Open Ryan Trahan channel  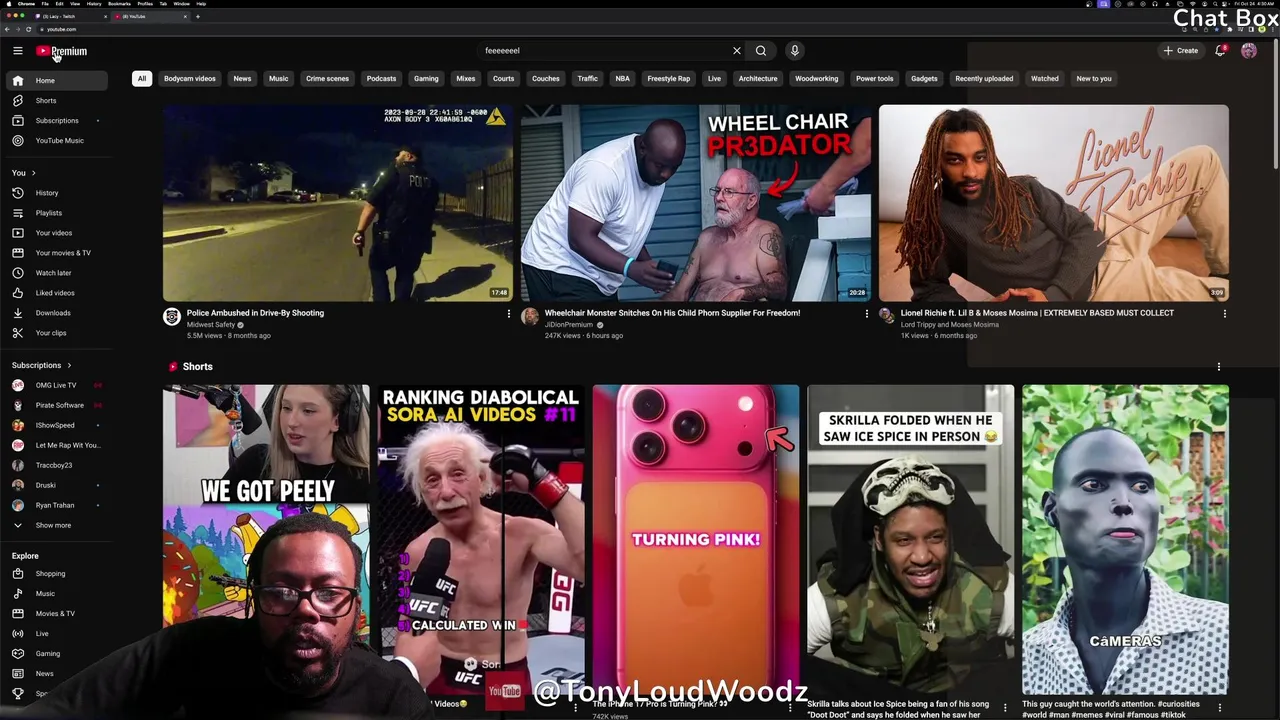pos(55,505)
